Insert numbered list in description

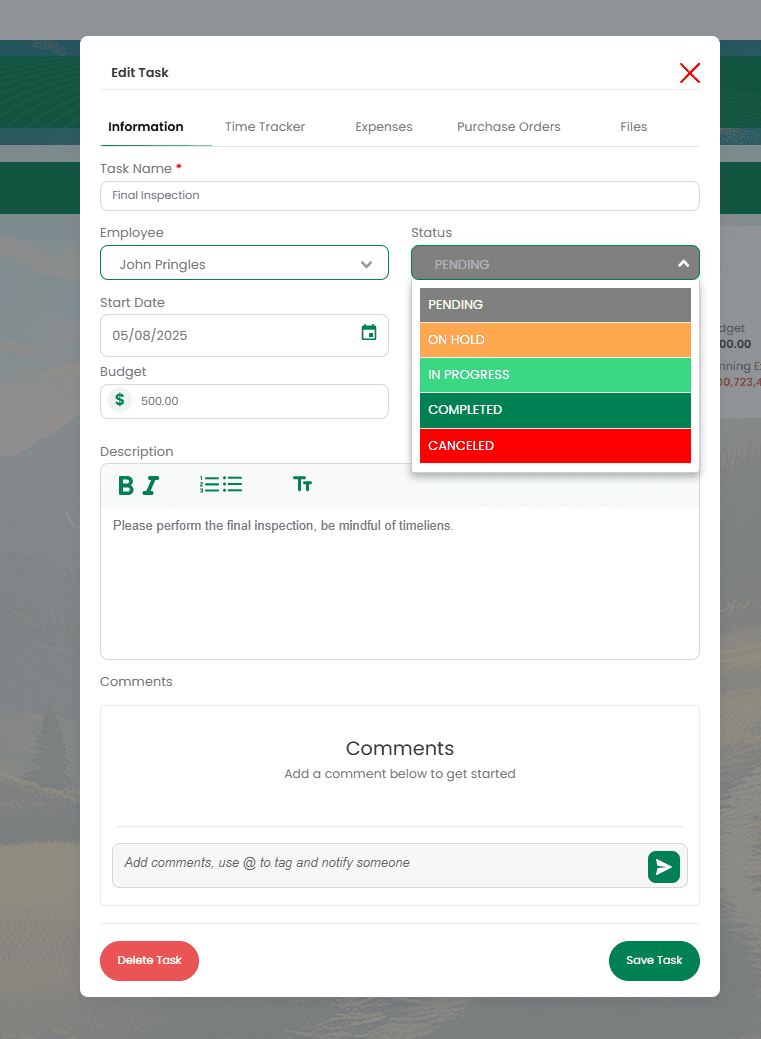tap(209, 485)
